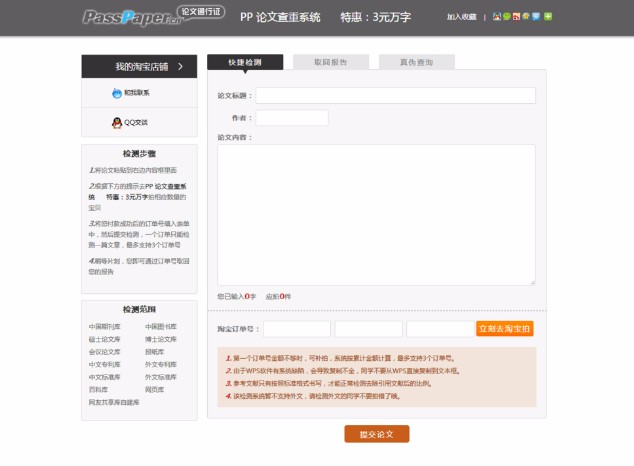634x466 pixels.
Task: Click 中国图书库 in 检测范围
Action: point(161,327)
